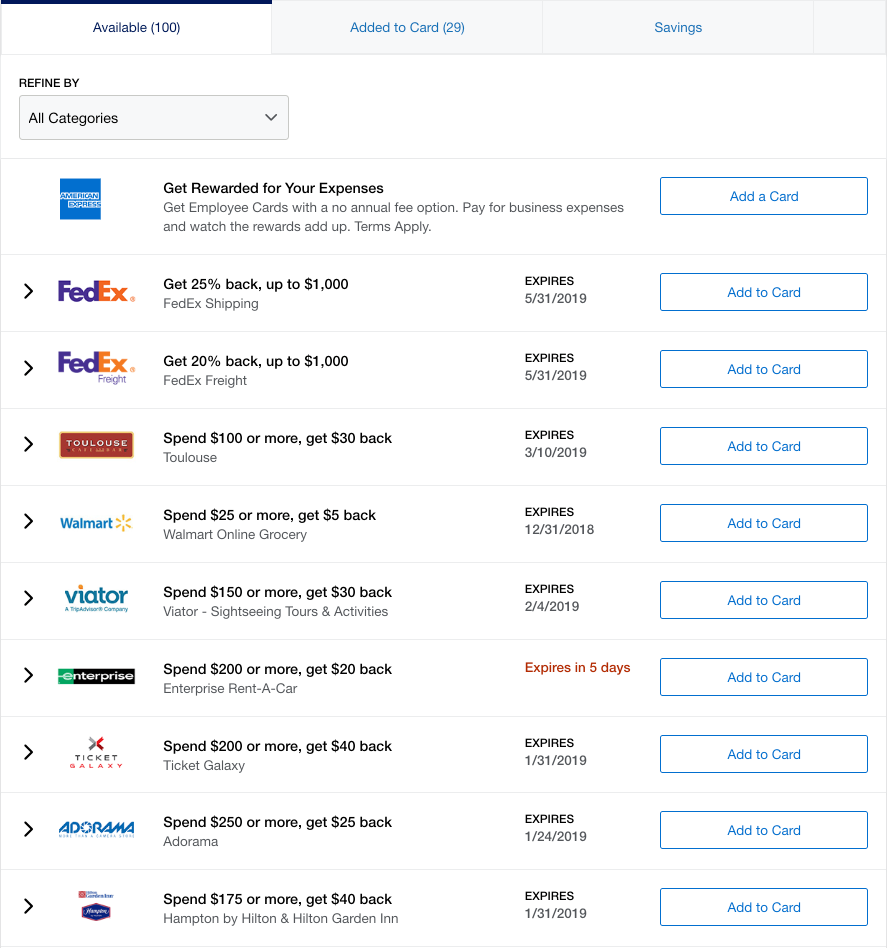Open the All Categories dropdown
The width and height of the screenshot is (887, 948).
(x=154, y=117)
